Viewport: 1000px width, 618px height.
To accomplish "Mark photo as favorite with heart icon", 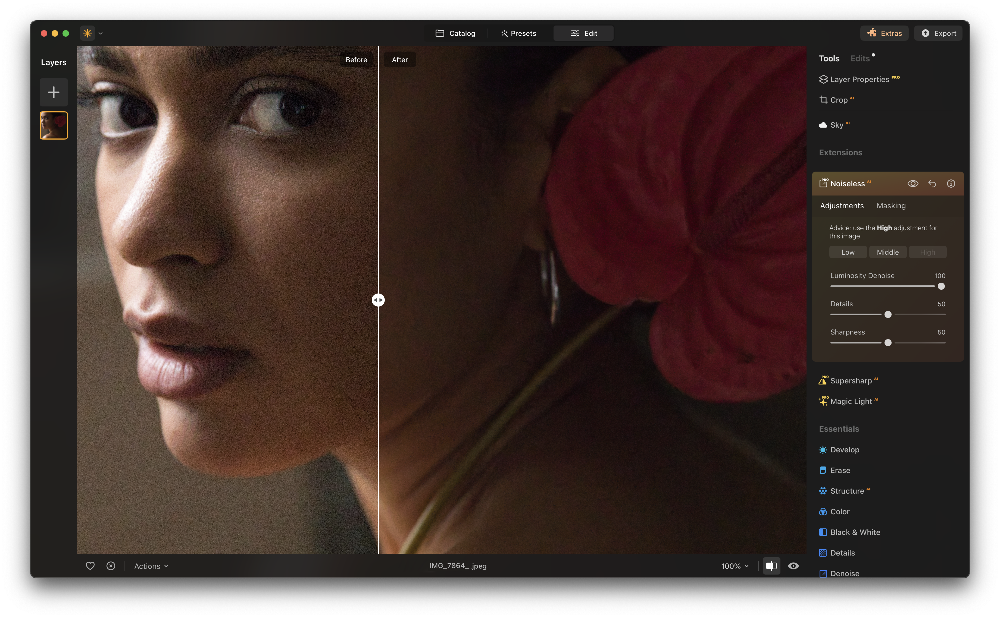I will [x=90, y=566].
